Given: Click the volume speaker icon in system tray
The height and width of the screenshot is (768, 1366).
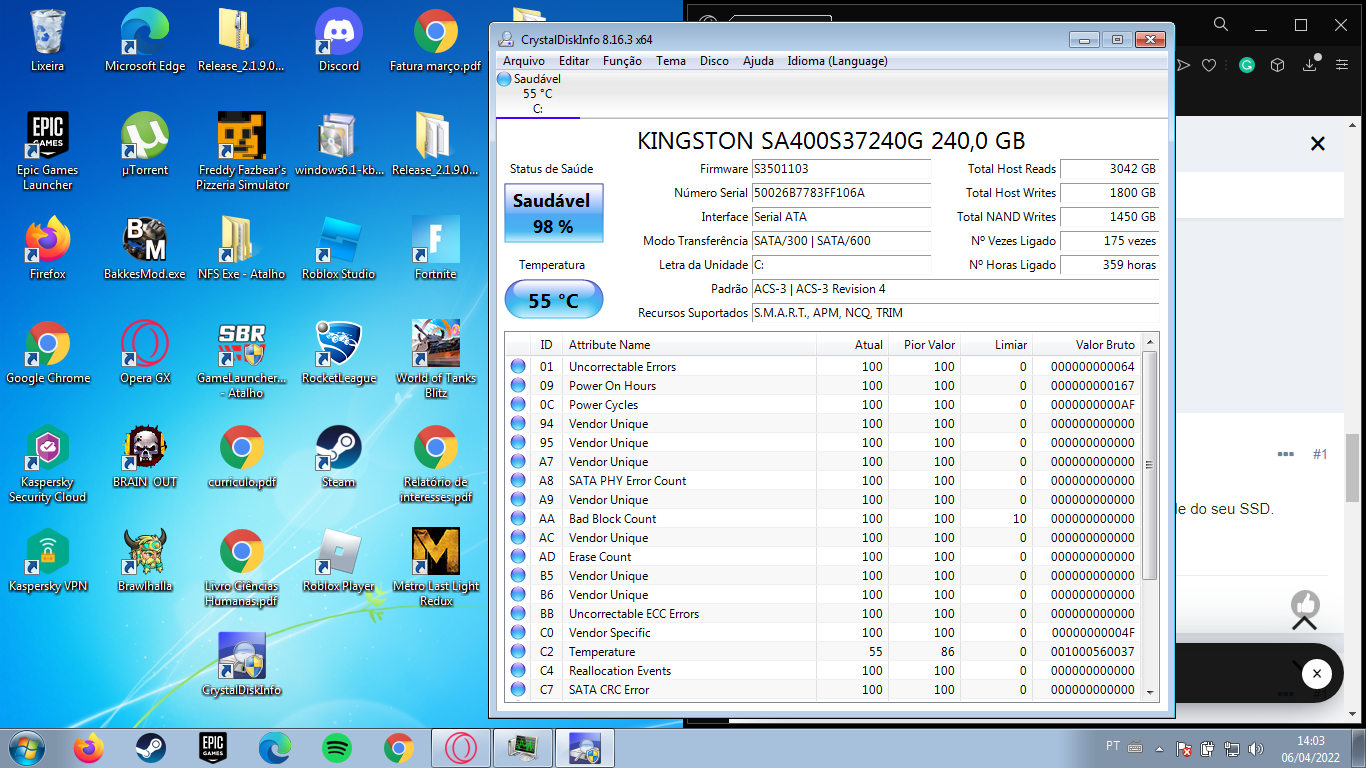Looking at the screenshot, I should click(1255, 748).
